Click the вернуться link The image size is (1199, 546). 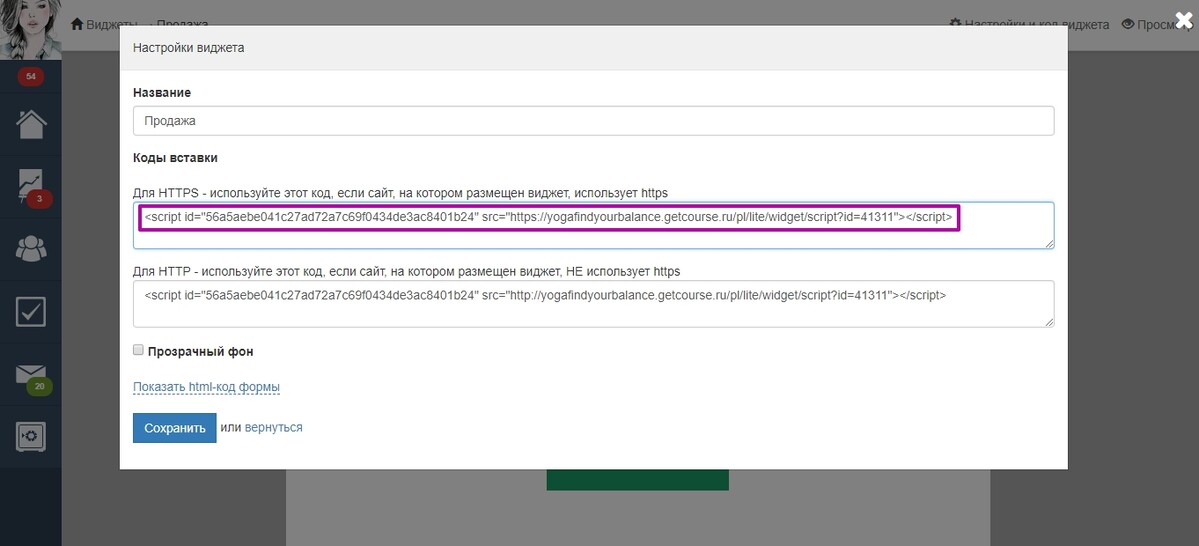[x=273, y=427]
